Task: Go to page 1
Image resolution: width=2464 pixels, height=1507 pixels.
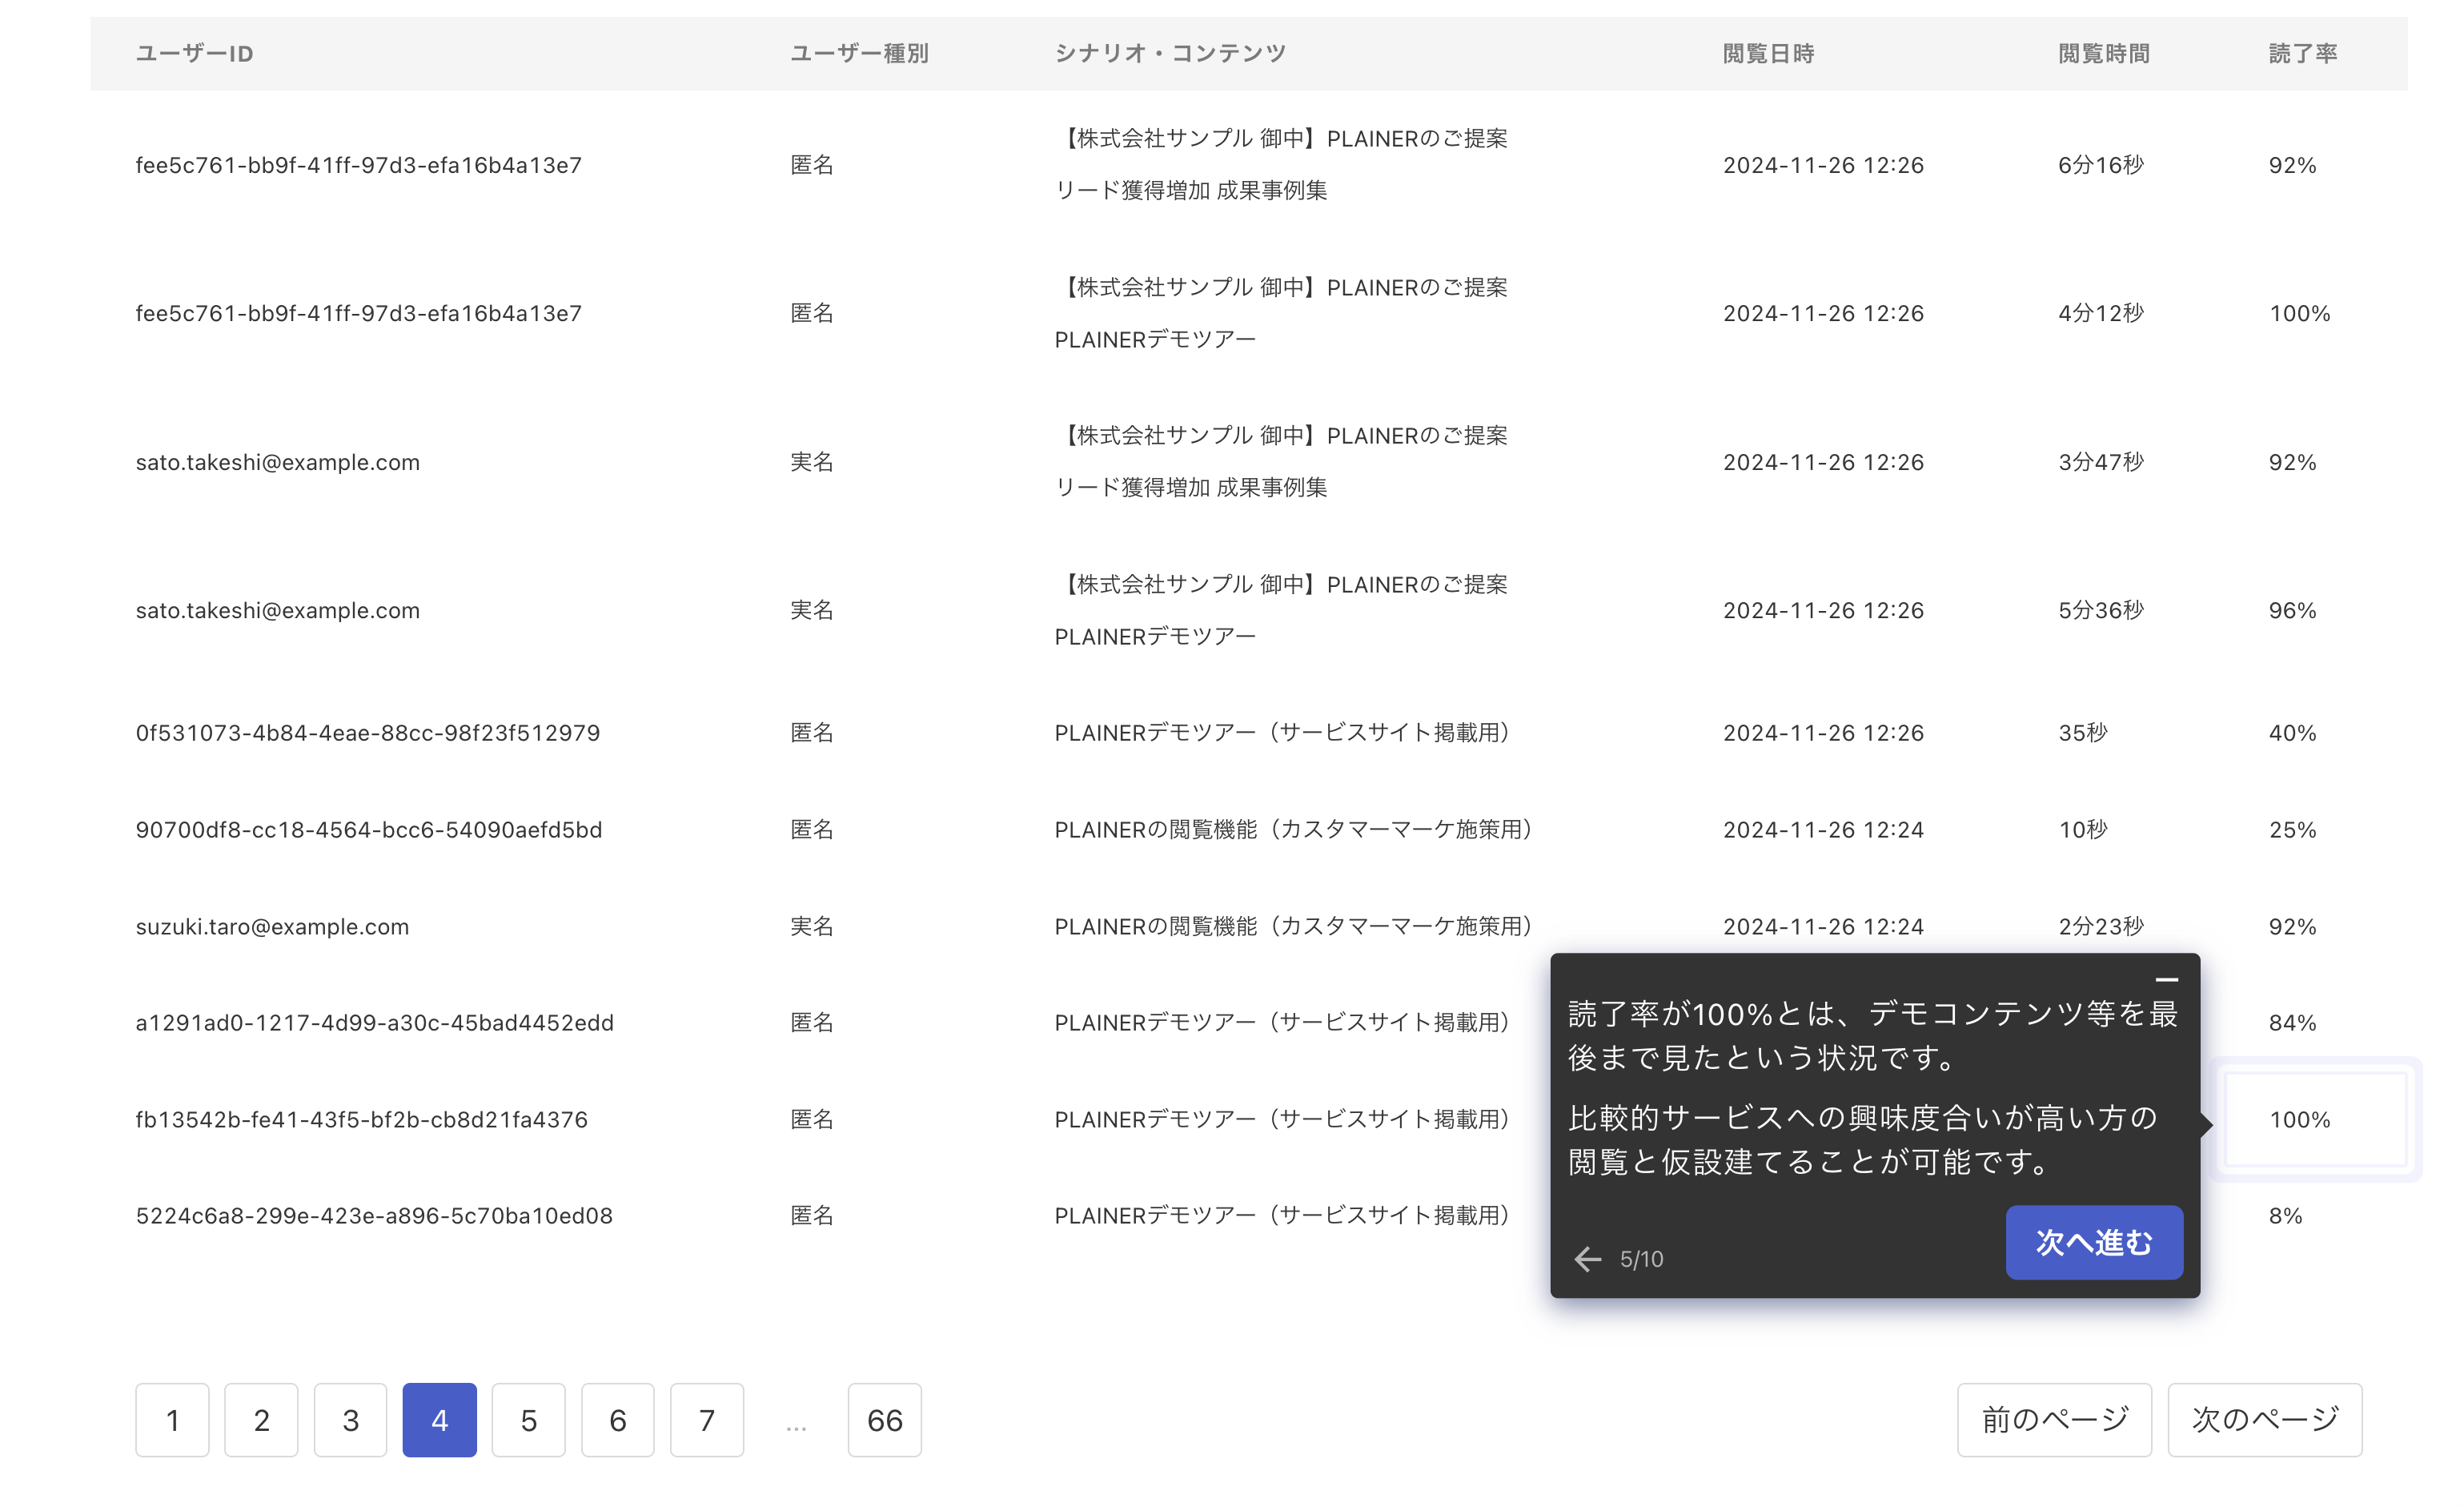Action: click(172, 1420)
